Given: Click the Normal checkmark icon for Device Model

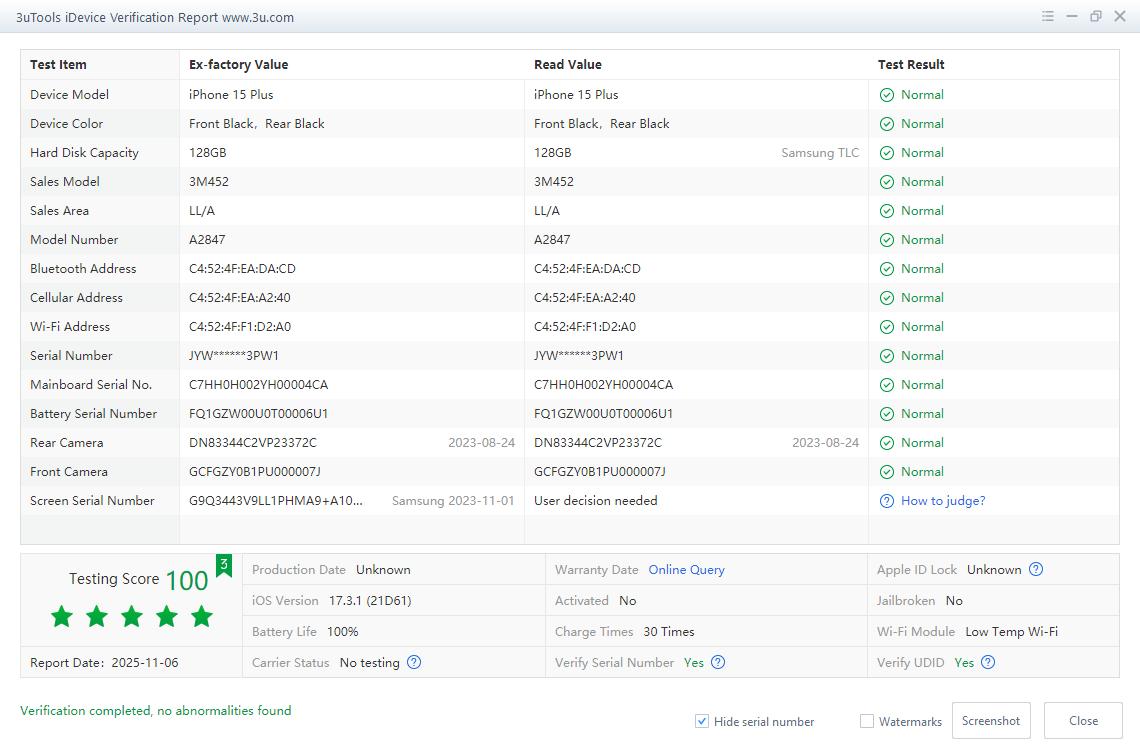Looking at the screenshot, I should (886, 95).
